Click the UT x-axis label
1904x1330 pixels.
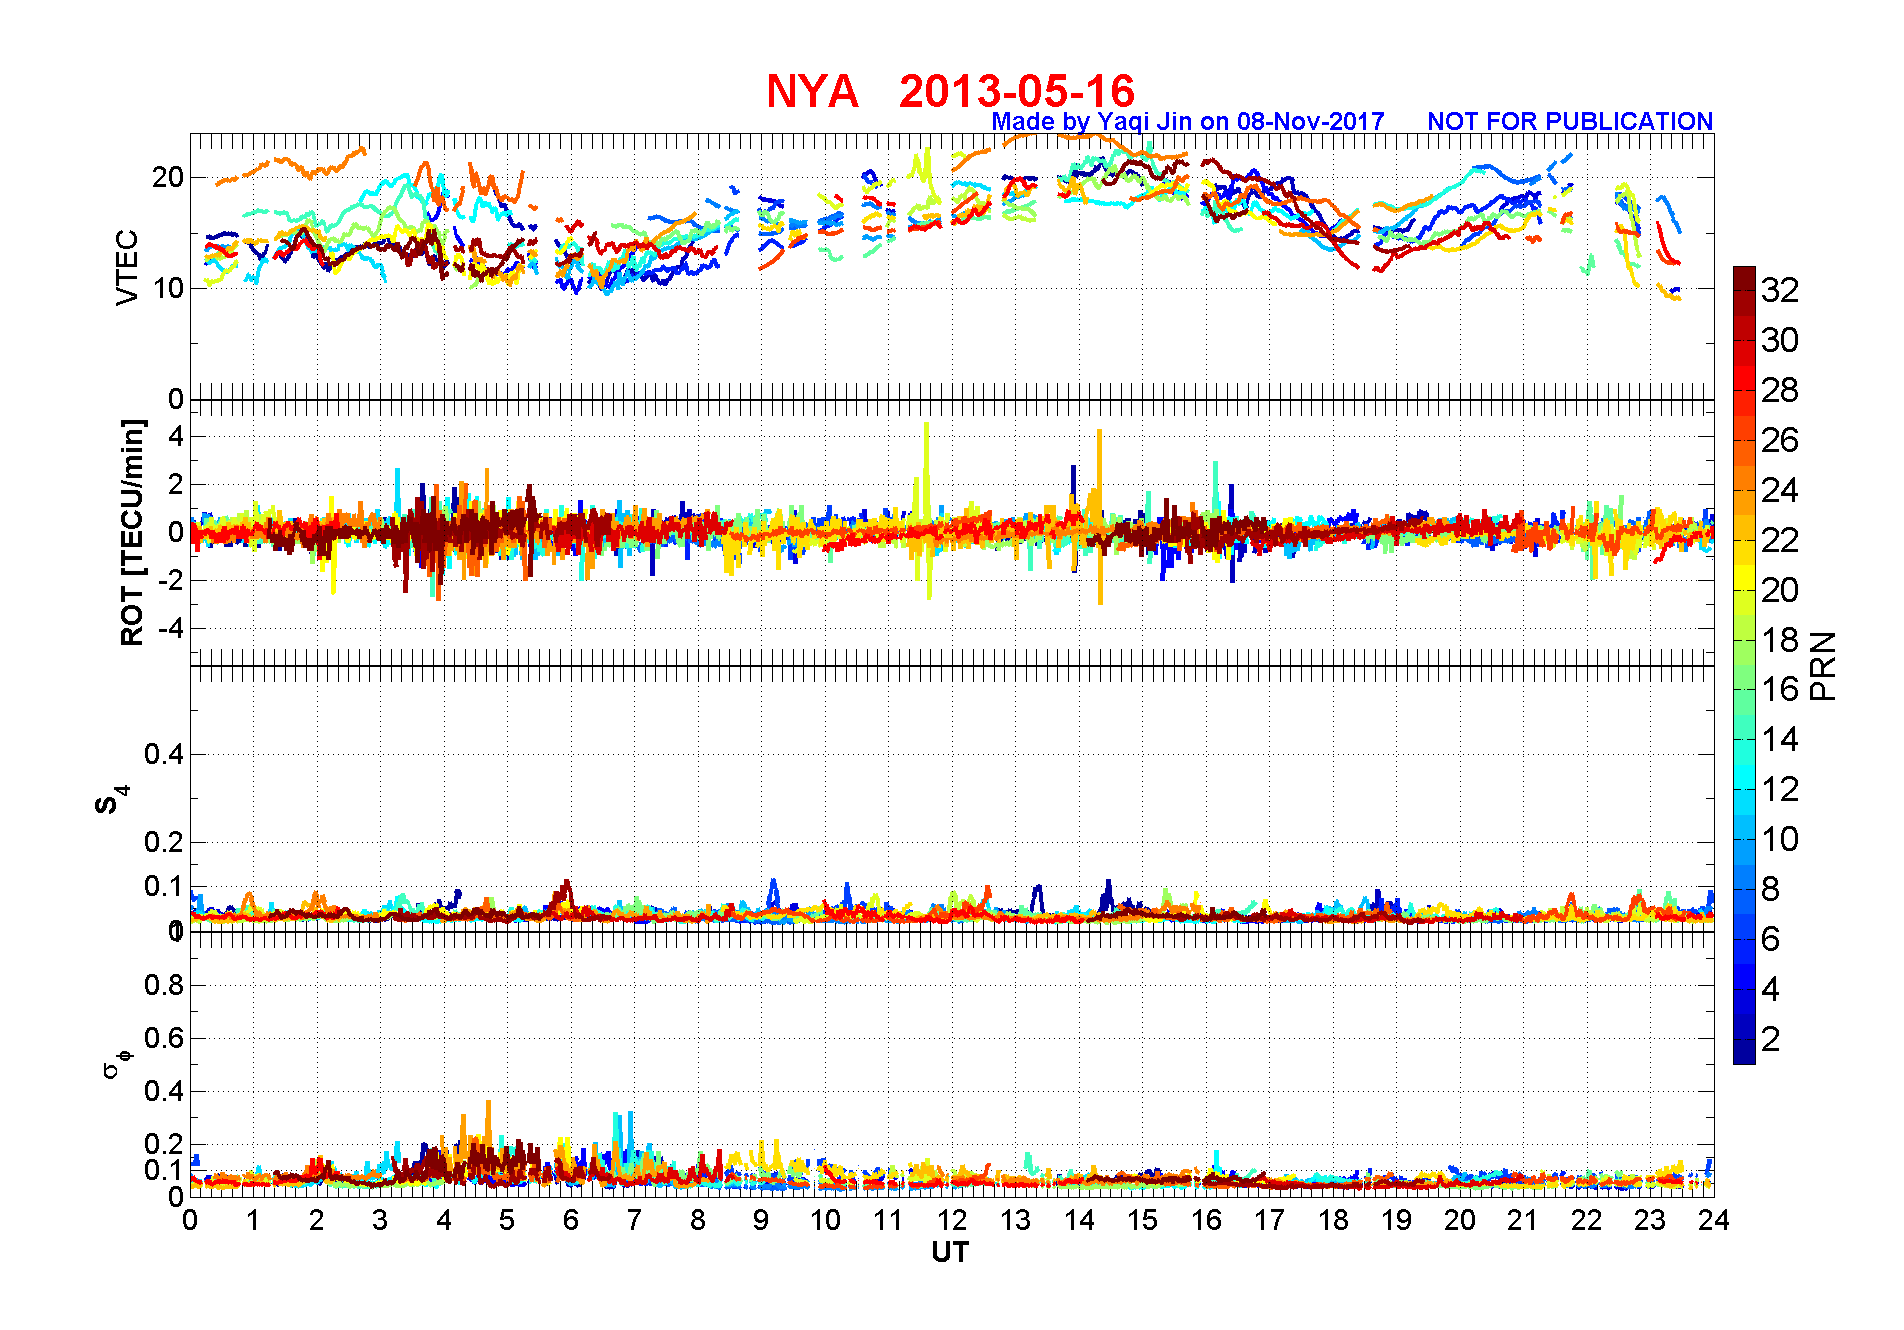point(950,1252)
